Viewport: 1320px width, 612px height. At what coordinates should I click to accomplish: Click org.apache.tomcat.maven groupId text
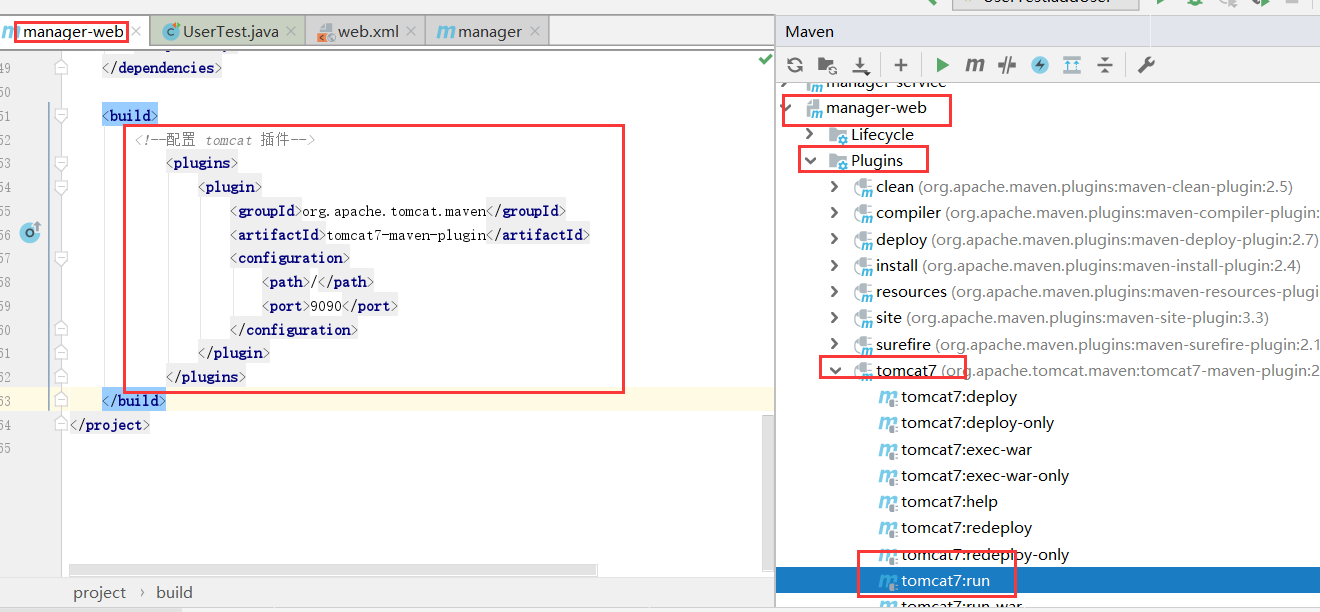point(394,211)
